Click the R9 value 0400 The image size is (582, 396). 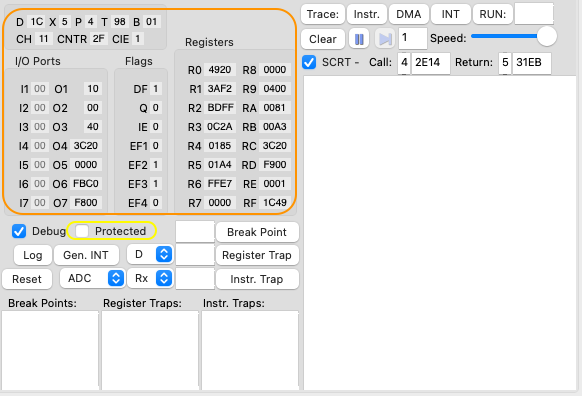pos(275,89)
